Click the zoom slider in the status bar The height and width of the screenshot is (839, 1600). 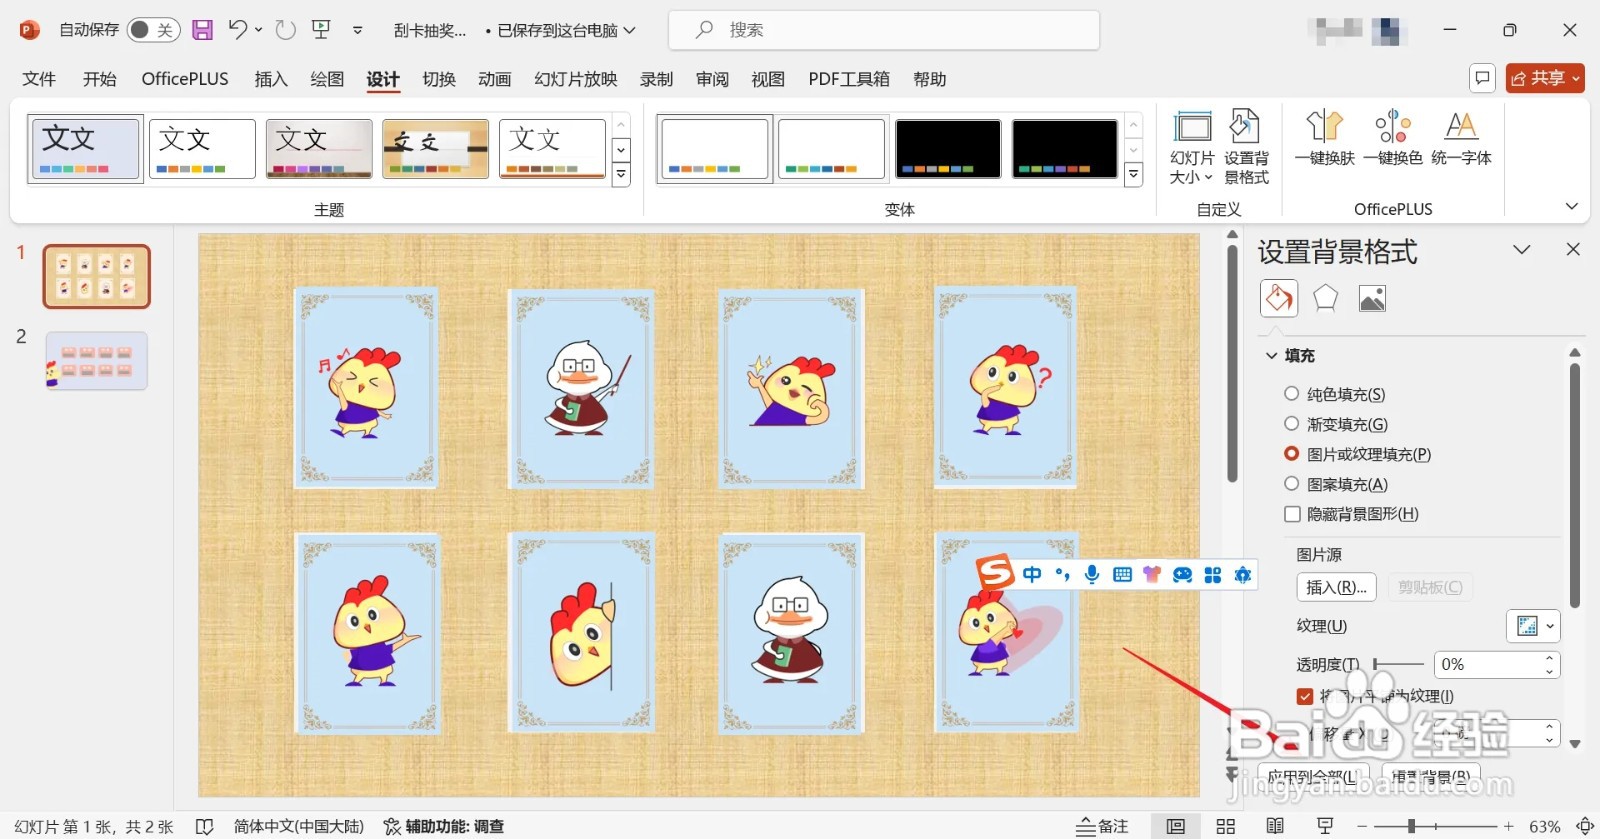pos(1435,826)
